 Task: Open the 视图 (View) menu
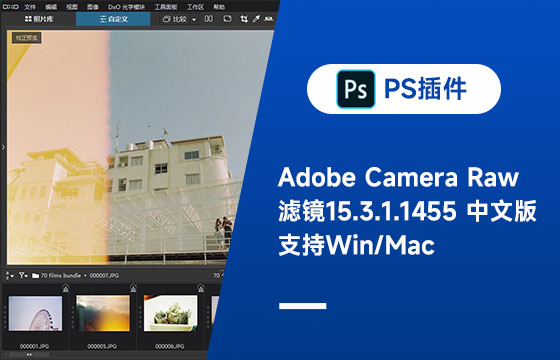click(x=72, y=7)
